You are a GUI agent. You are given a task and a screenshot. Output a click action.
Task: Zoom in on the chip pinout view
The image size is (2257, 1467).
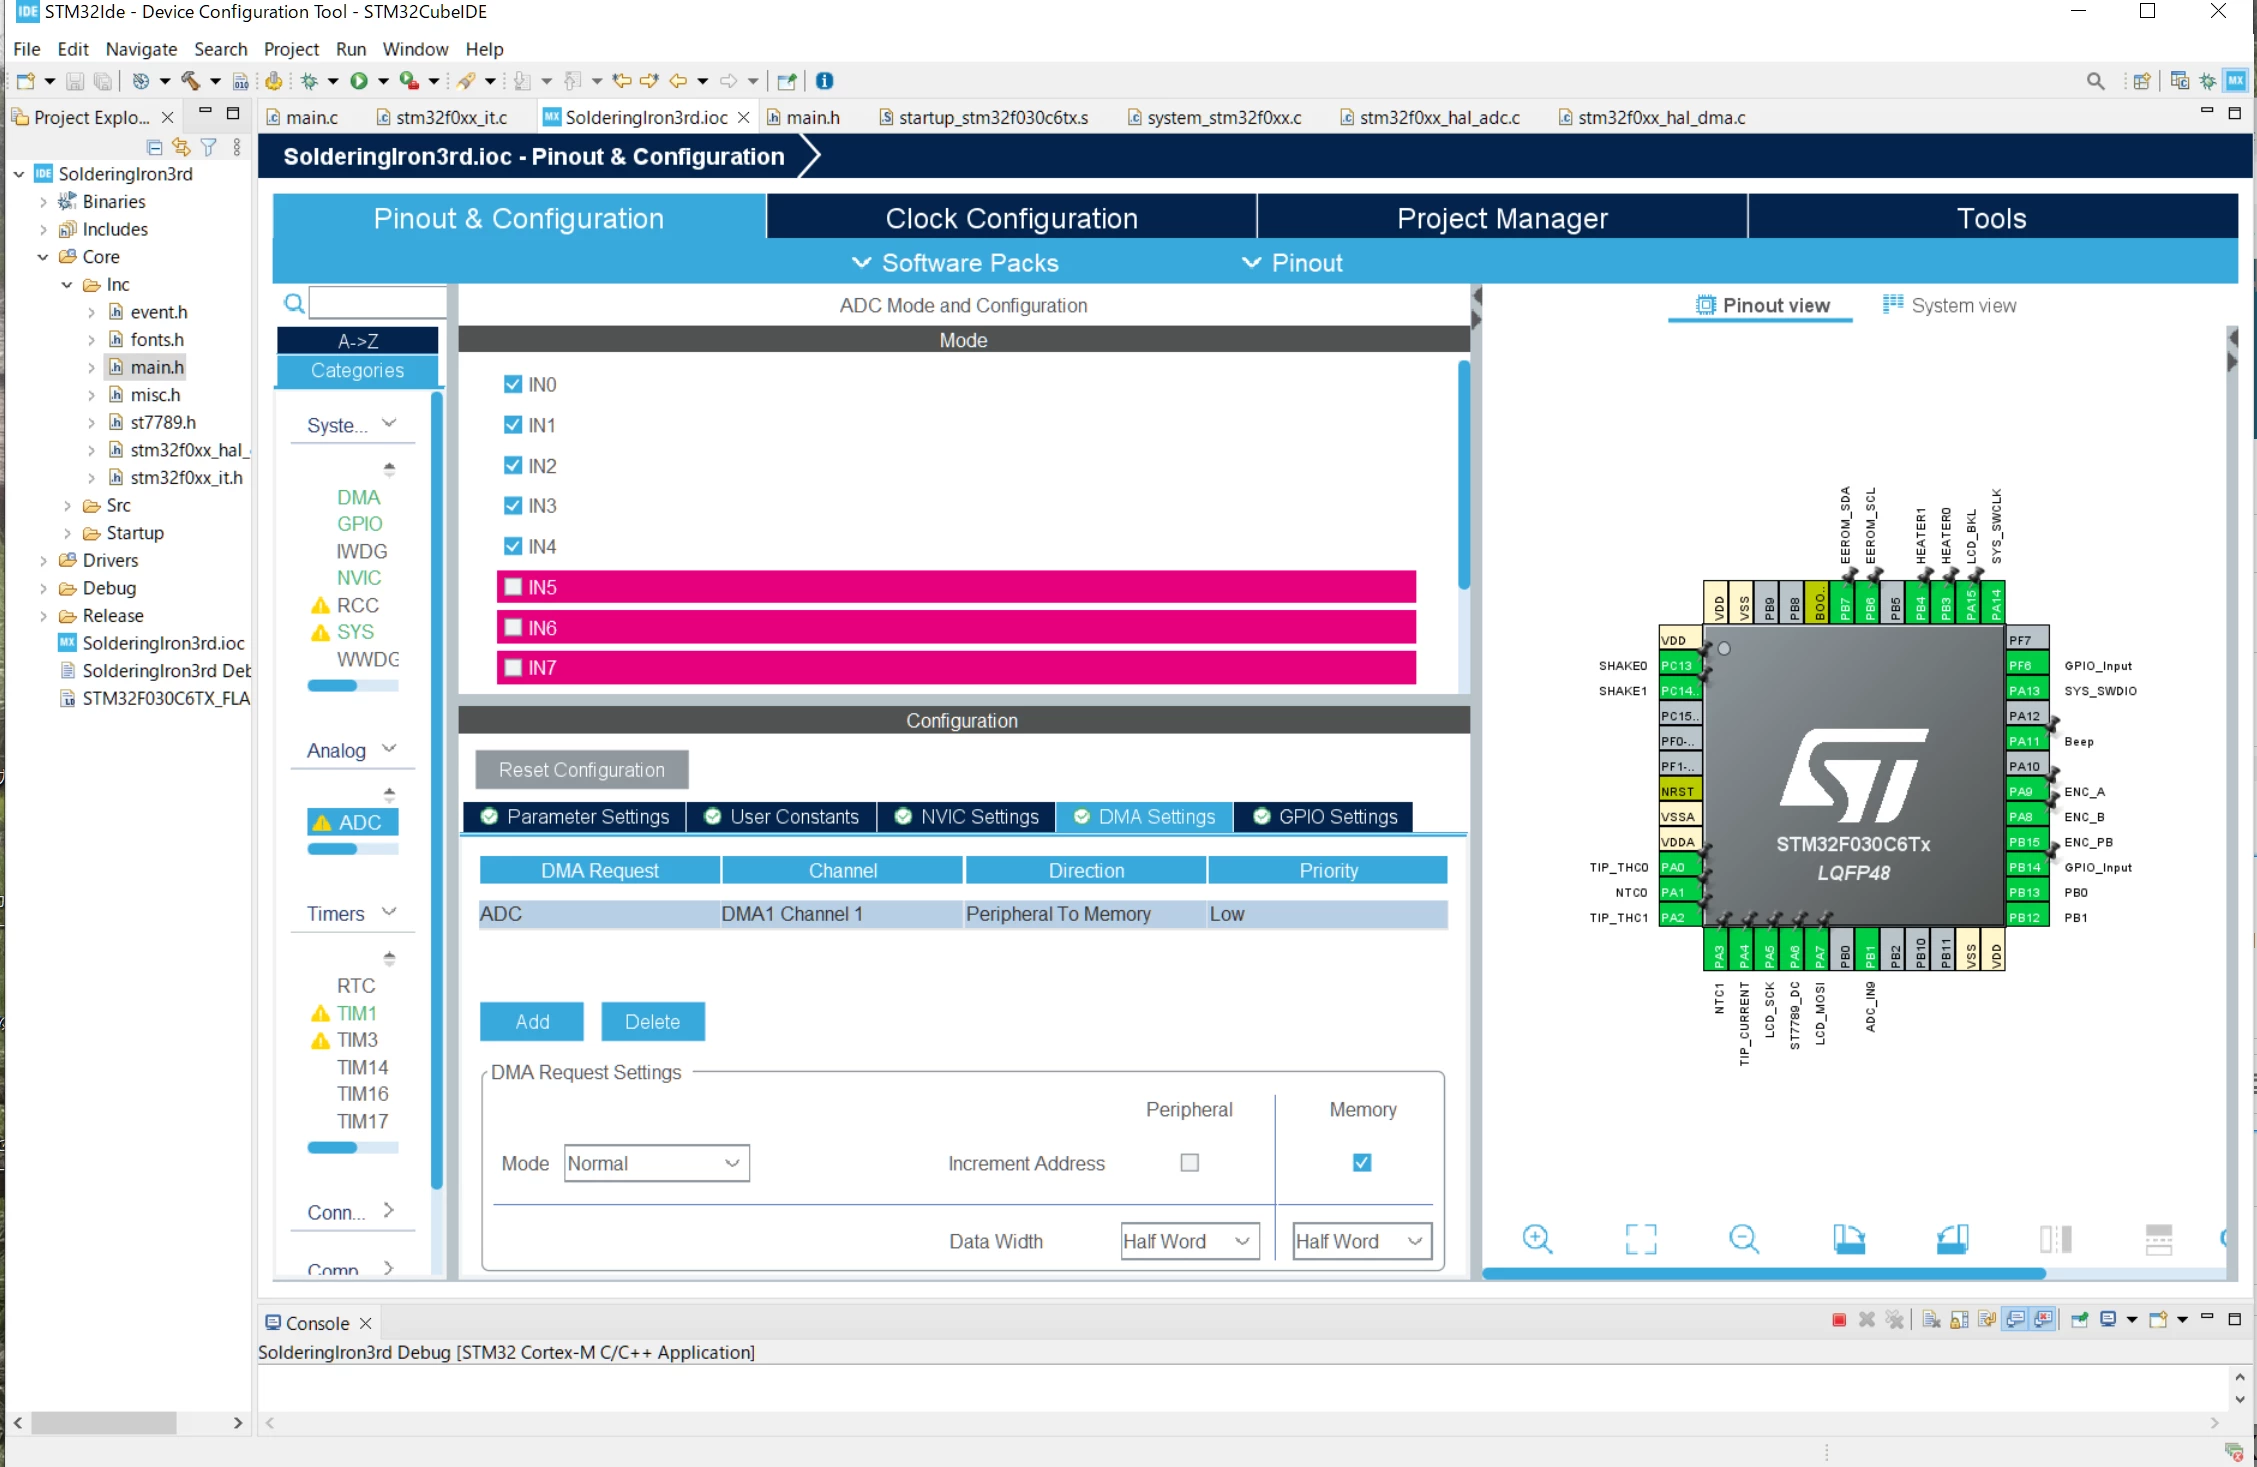pos(1537,1239)
